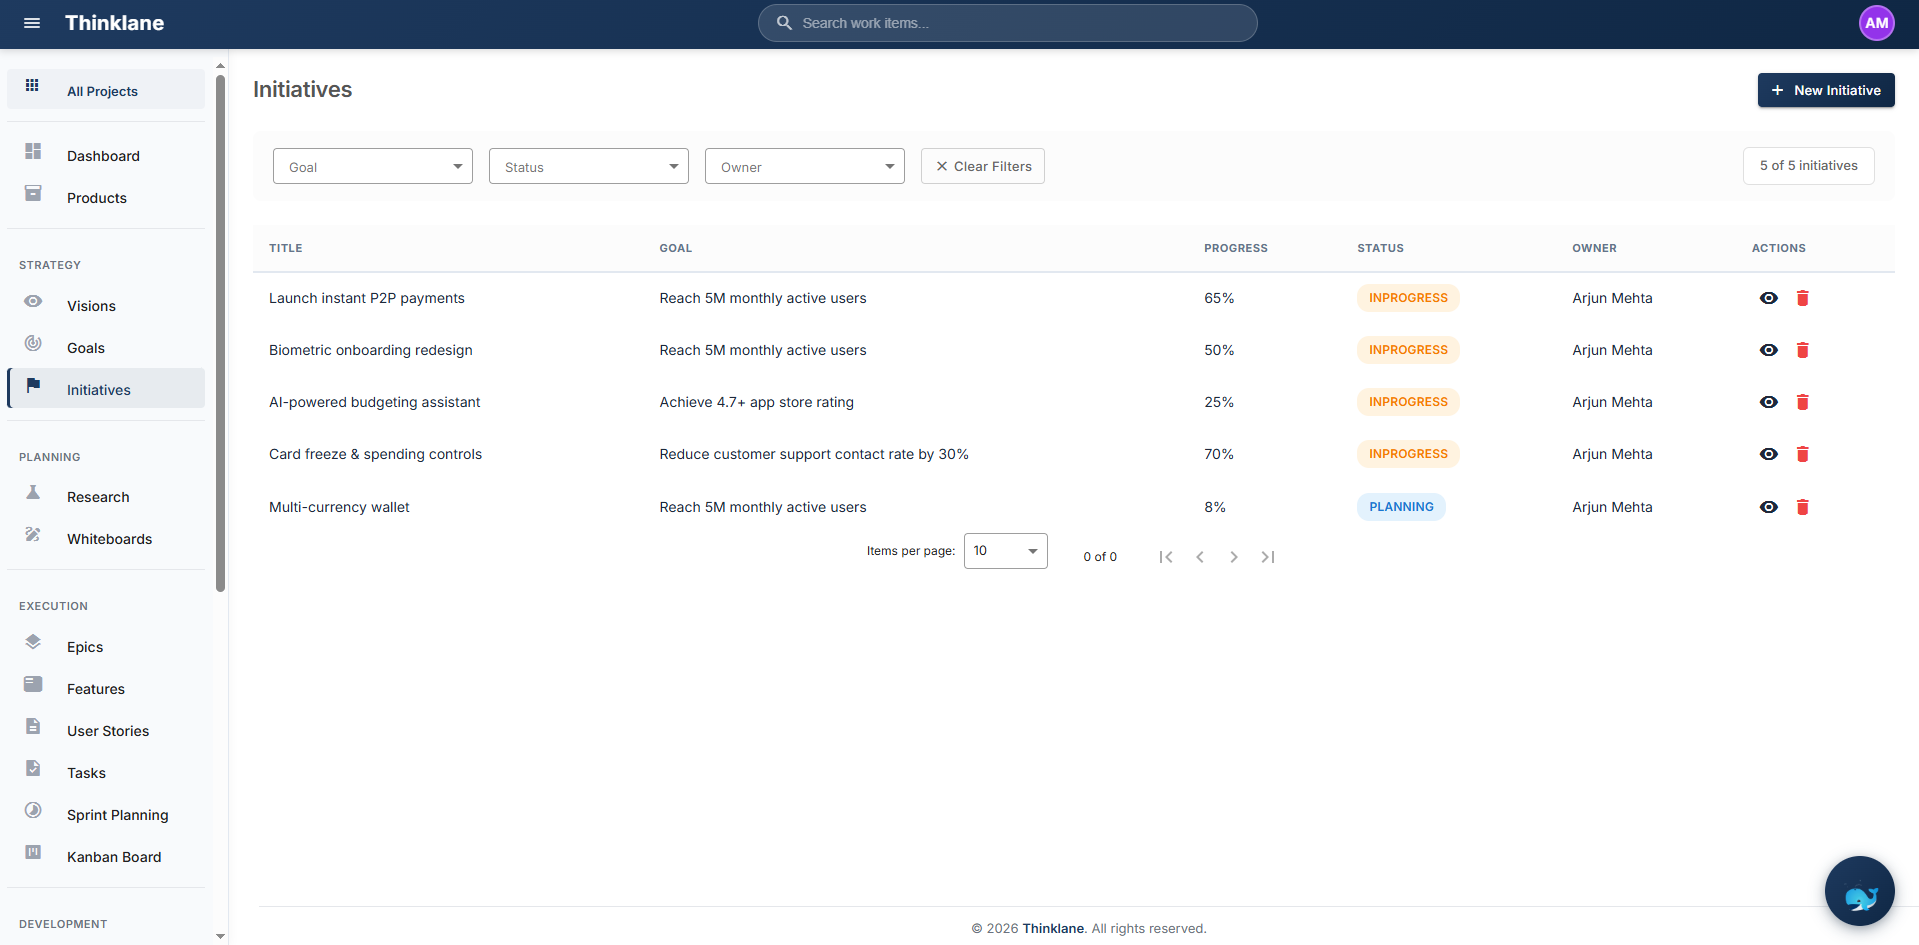This screenshot has height=945, width=1919.
Task: Click the Initiatives flag icon
Action: (33, 385)
